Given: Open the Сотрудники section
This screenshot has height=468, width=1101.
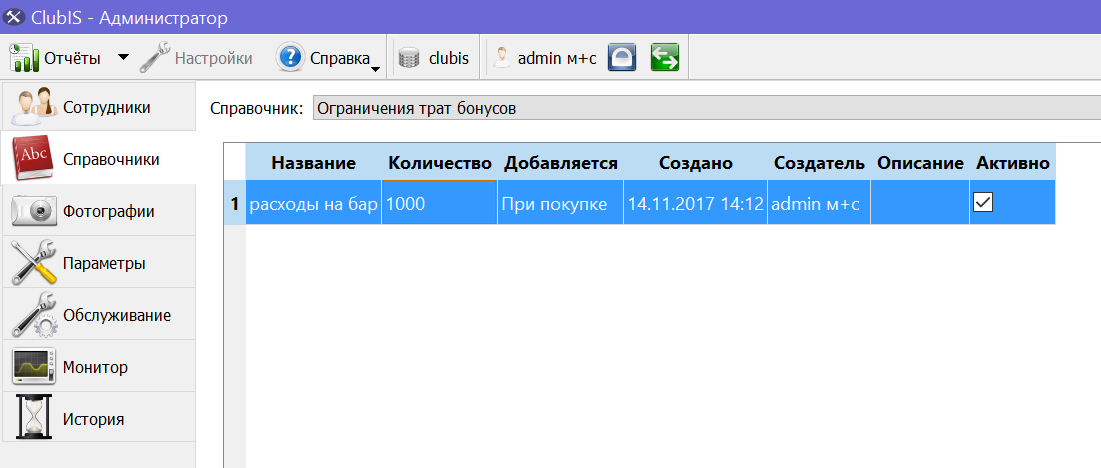Looking at the screenshot, I should (98, 107).
